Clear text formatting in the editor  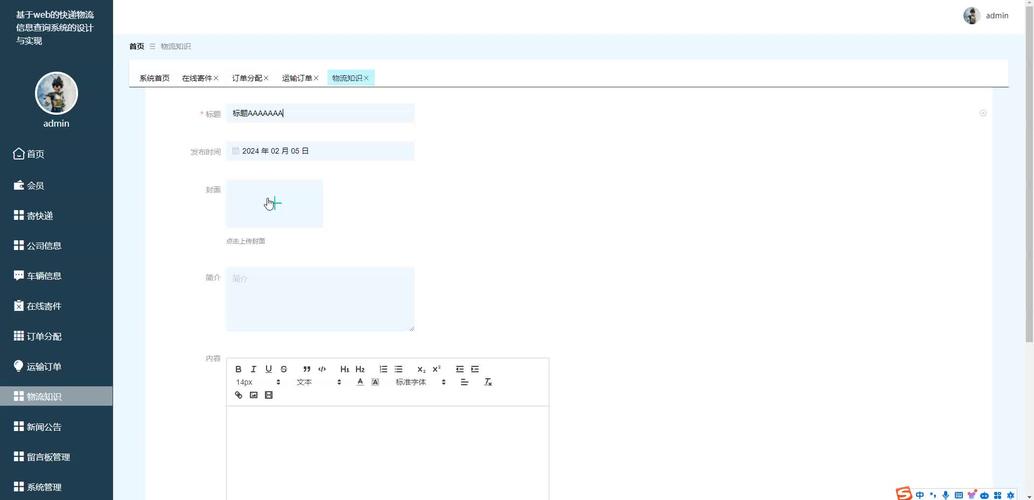click(x=488, y=382)
